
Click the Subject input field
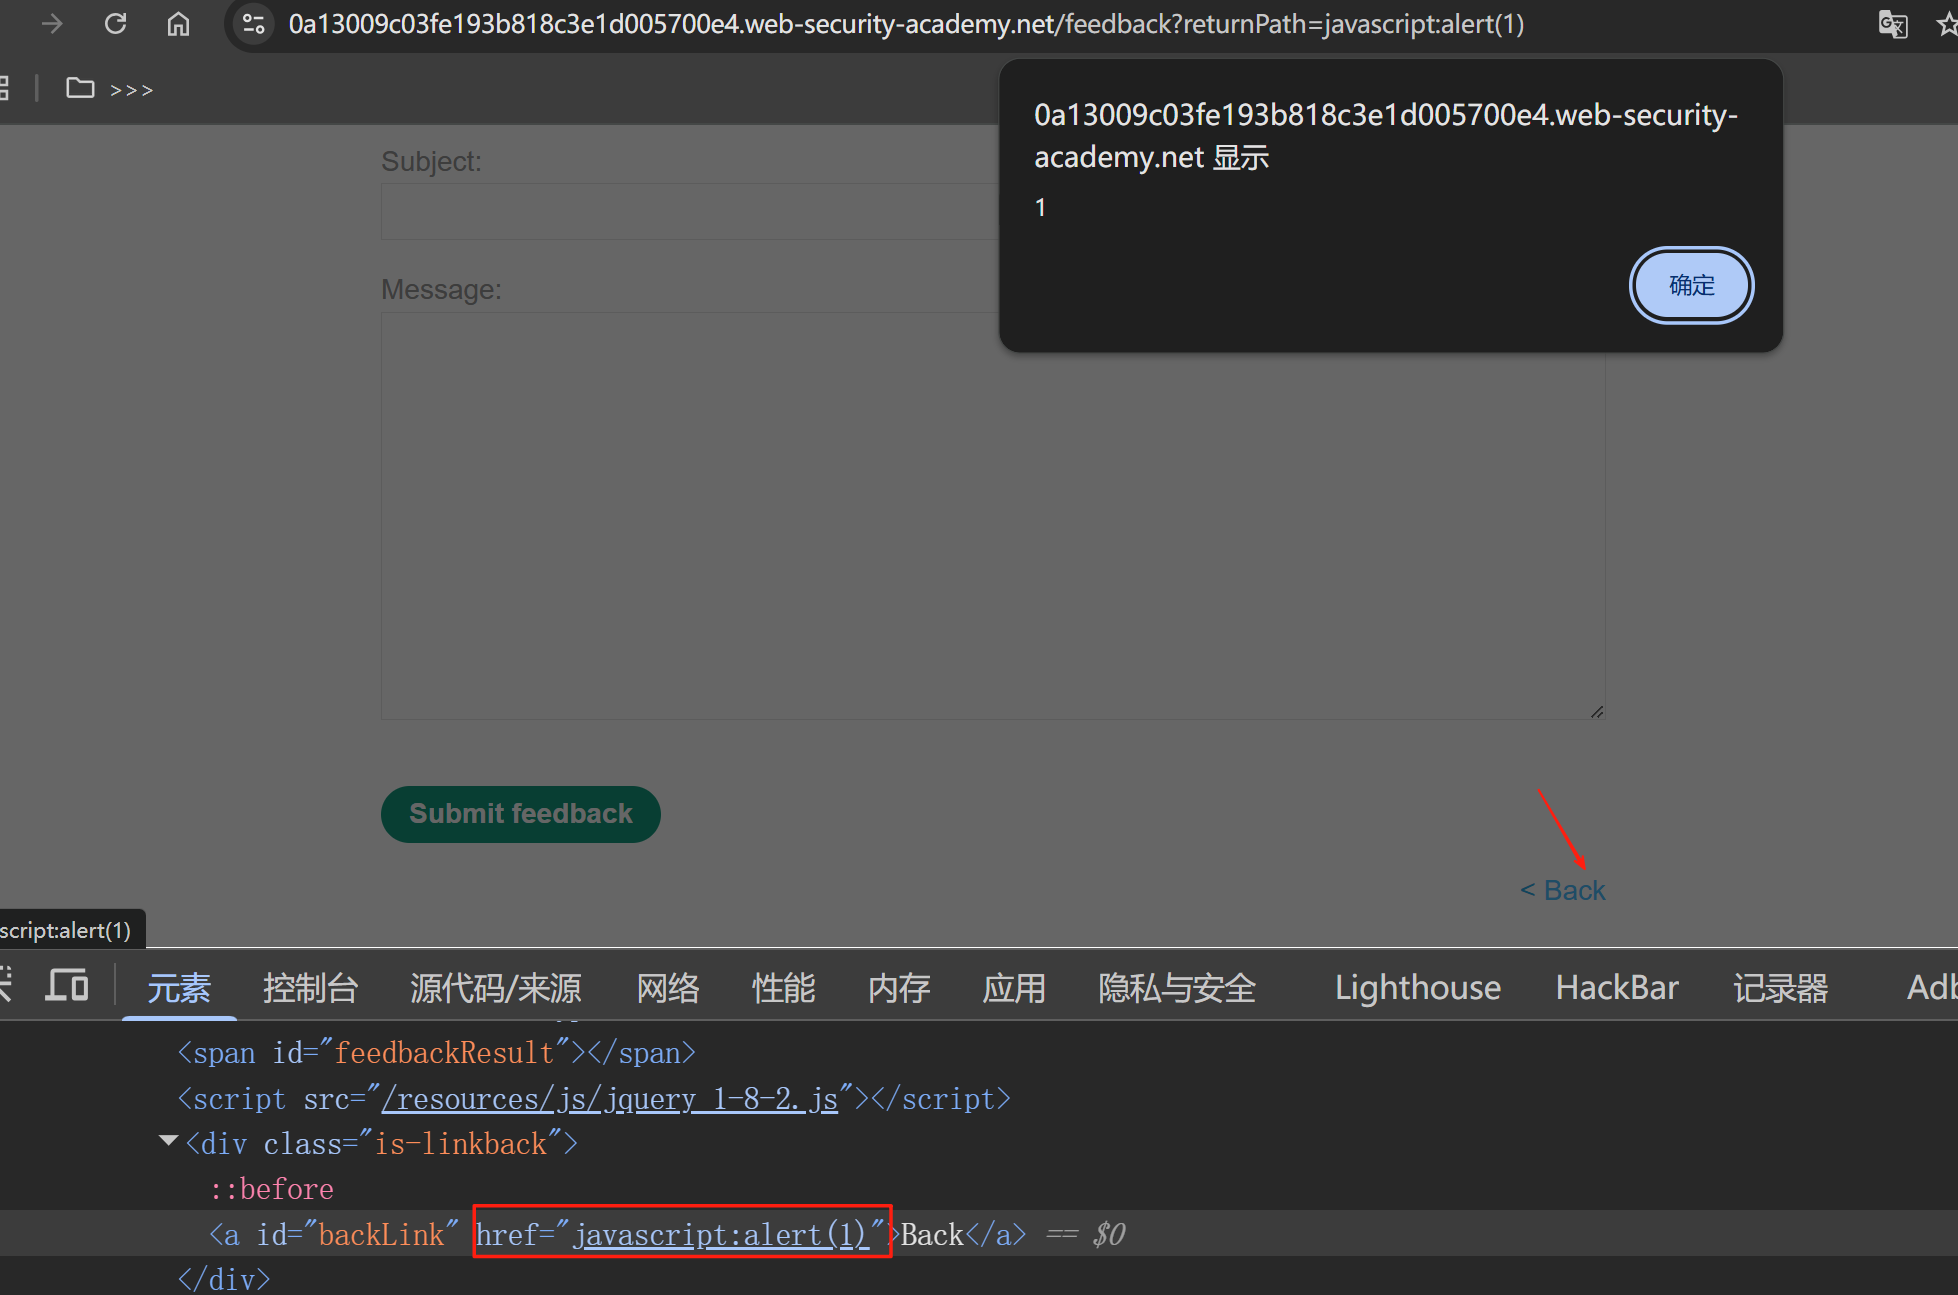690,211
